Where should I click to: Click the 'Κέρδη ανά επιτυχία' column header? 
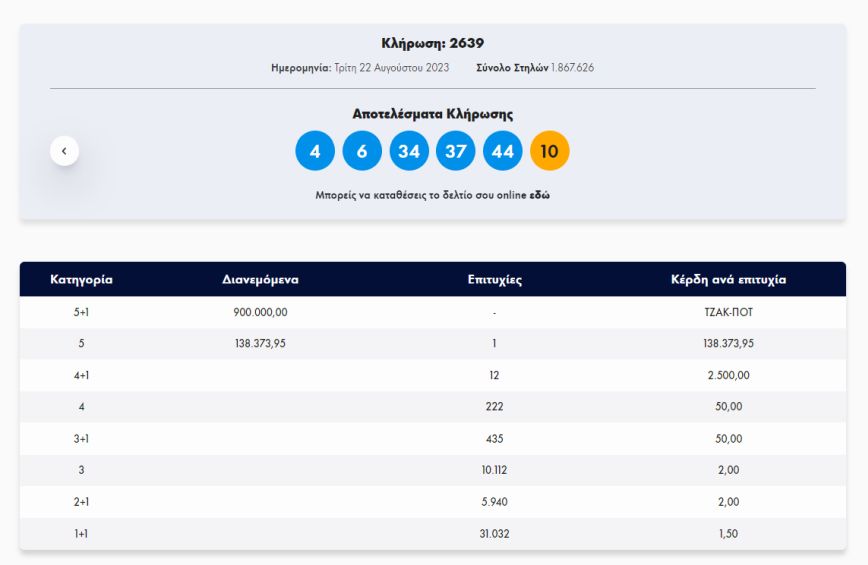coord(728,280)
